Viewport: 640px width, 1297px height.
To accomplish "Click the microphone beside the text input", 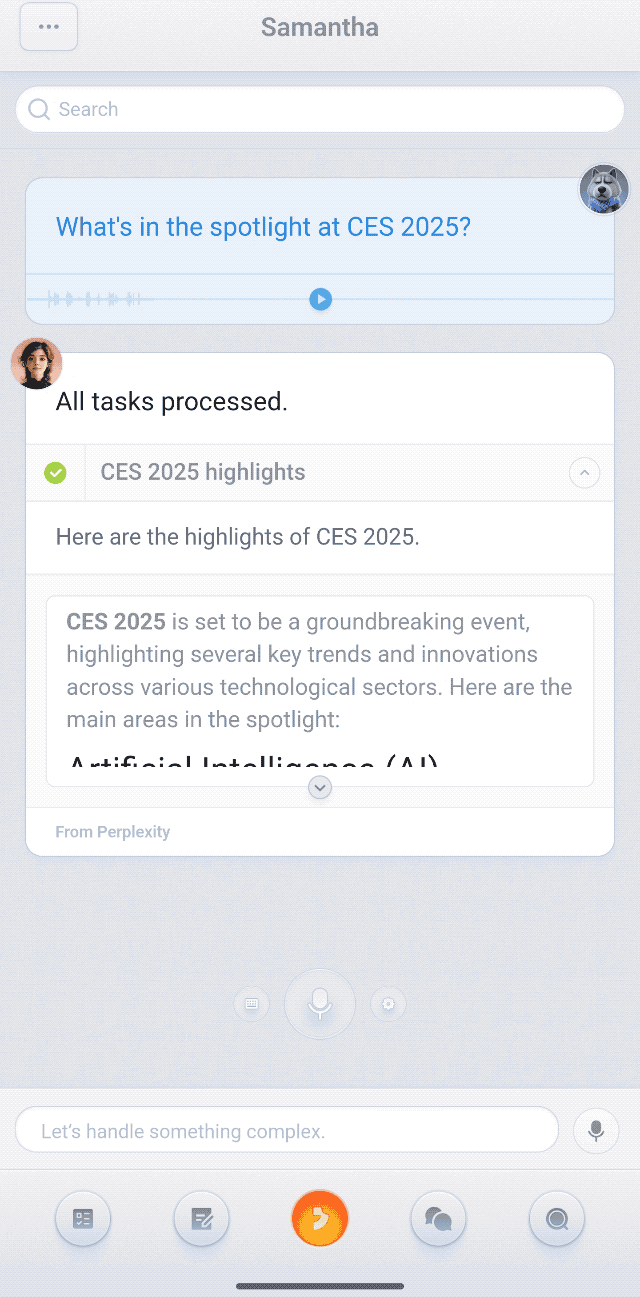I will point(596,1131).
